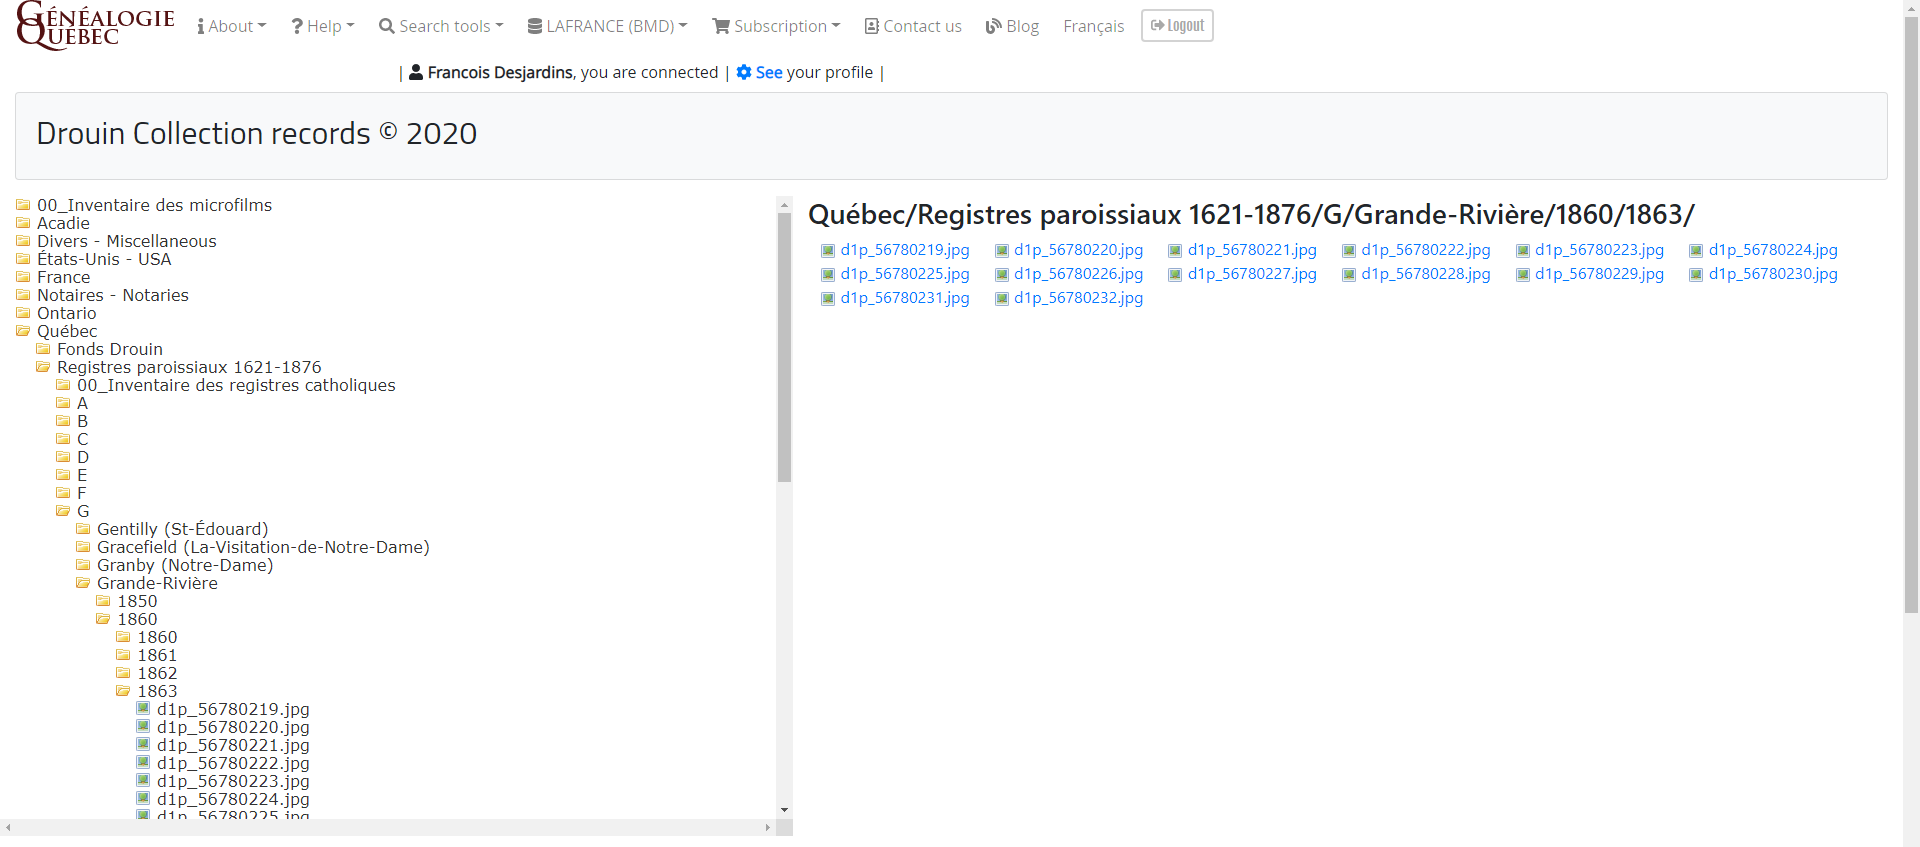Open the About dropdown menu
Image resolution: width=1920 pixels, height=847 pixels.
coord(232,26)
